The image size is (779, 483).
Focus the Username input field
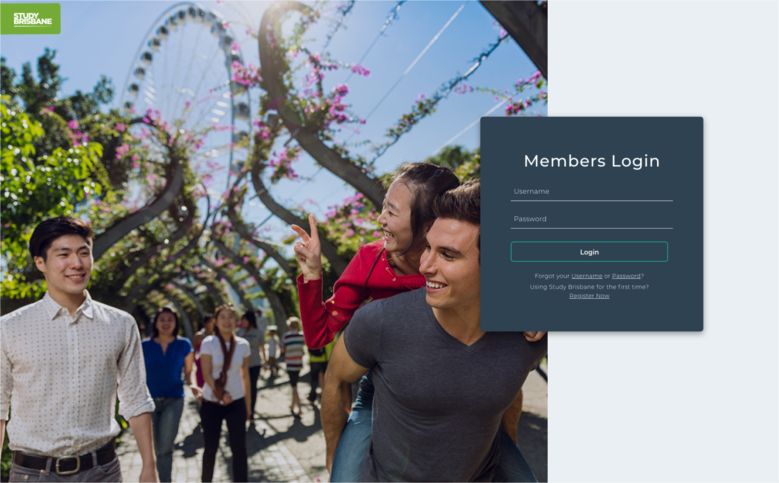tap(592, 192)
